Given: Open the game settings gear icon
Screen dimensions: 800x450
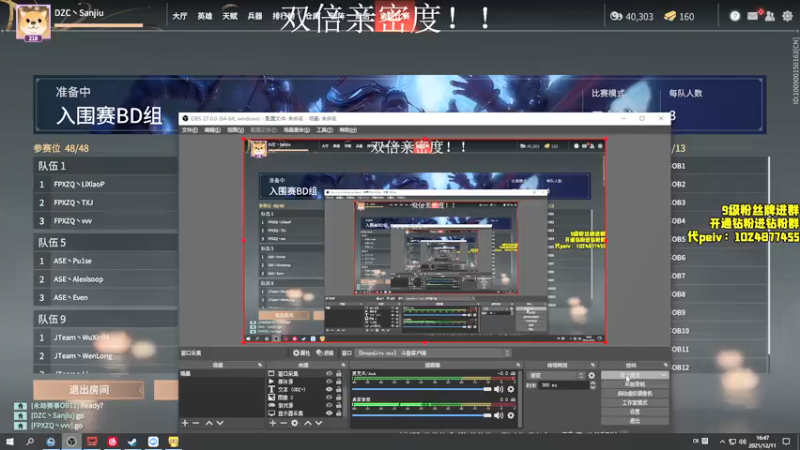Looking at the screenshot, I should click(787, 16).
